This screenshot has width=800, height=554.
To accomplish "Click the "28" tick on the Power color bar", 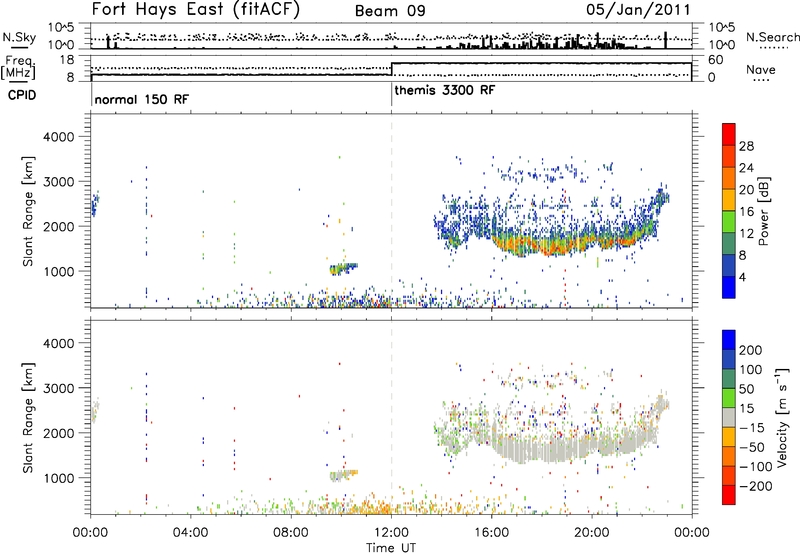I will point(746,146).
